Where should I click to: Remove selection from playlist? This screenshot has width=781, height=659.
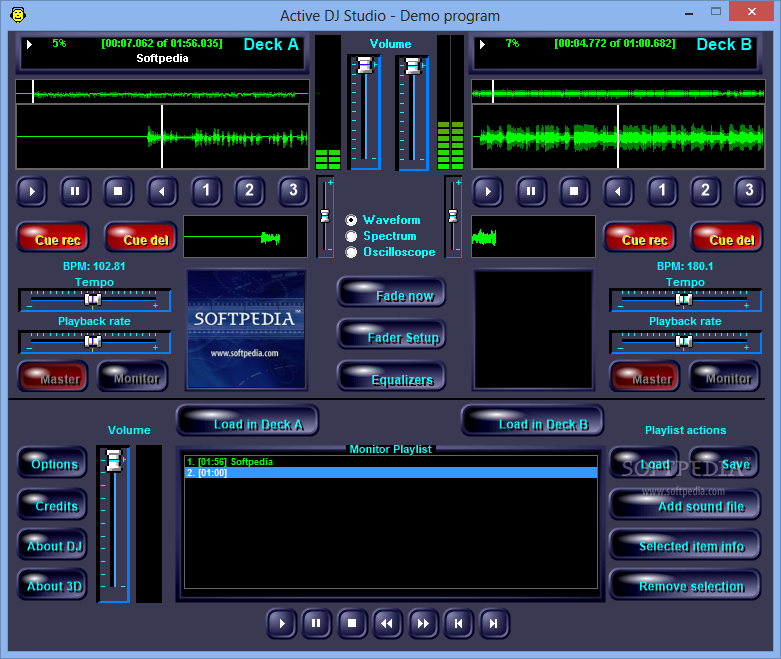click(685, 584)
